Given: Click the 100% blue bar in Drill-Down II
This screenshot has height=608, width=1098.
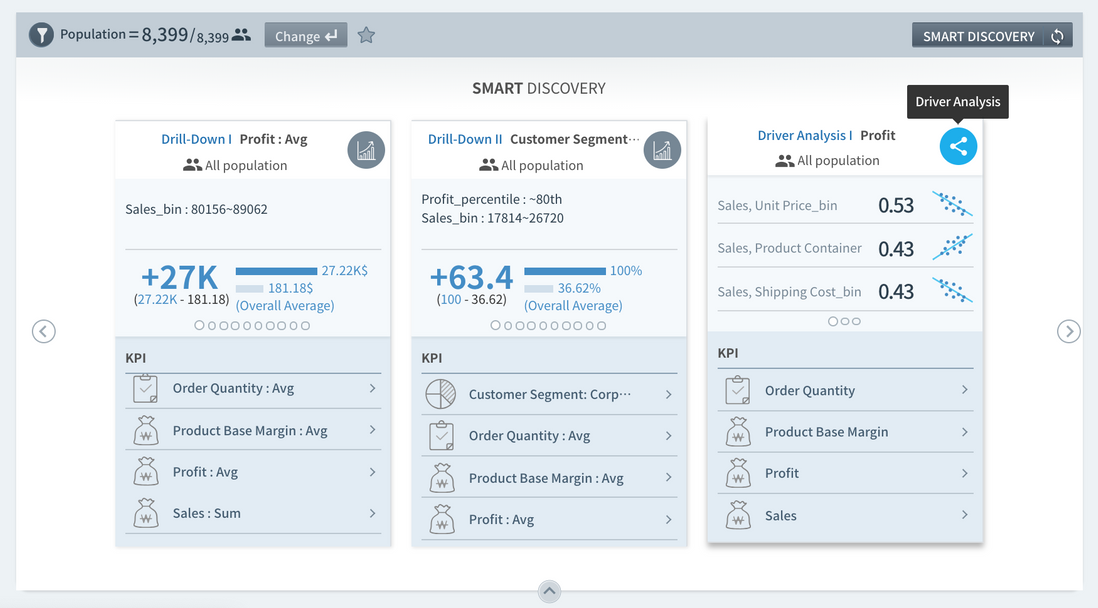Looking at the screenshot, I should click(565, 271).
